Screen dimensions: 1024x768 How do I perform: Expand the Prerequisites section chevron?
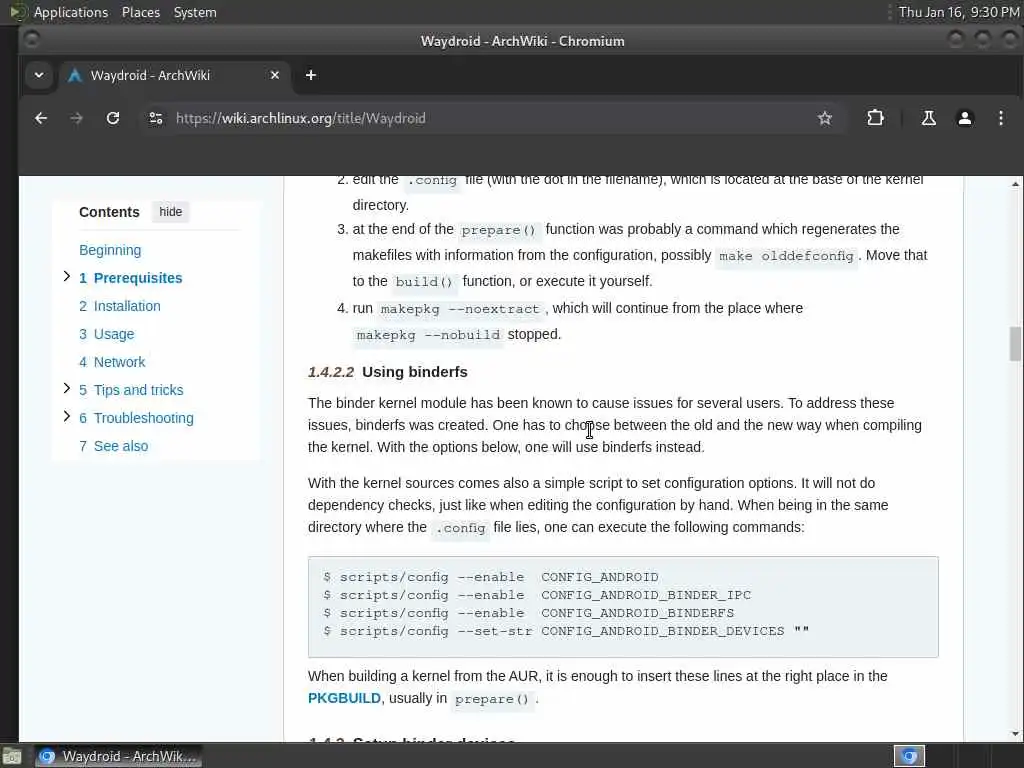pos(66,277)
